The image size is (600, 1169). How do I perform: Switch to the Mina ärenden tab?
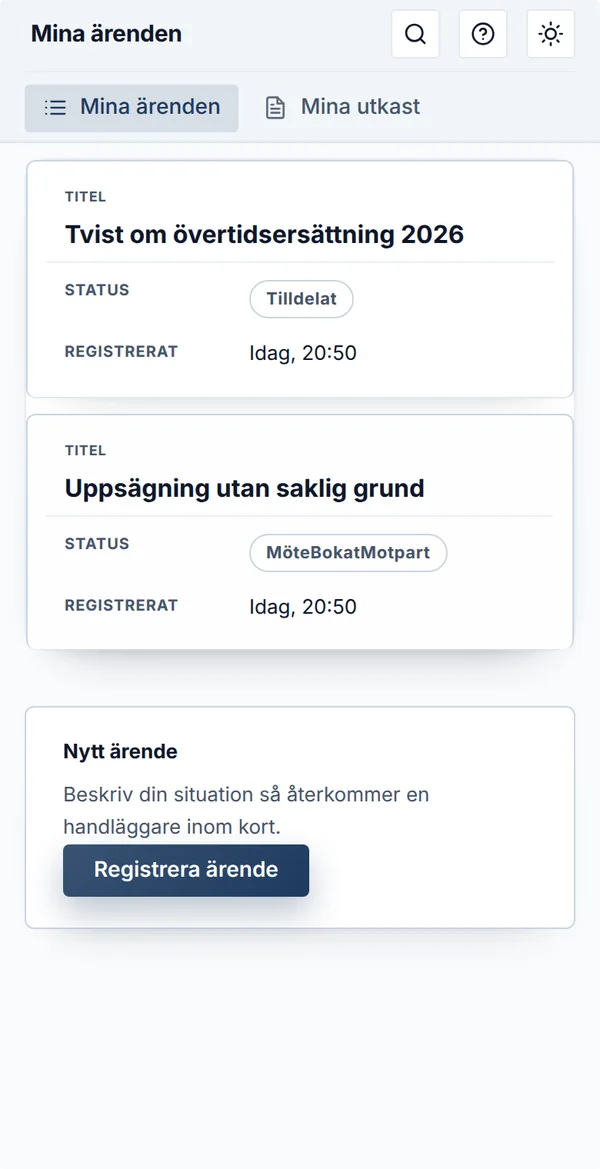(x=131, y=108)
